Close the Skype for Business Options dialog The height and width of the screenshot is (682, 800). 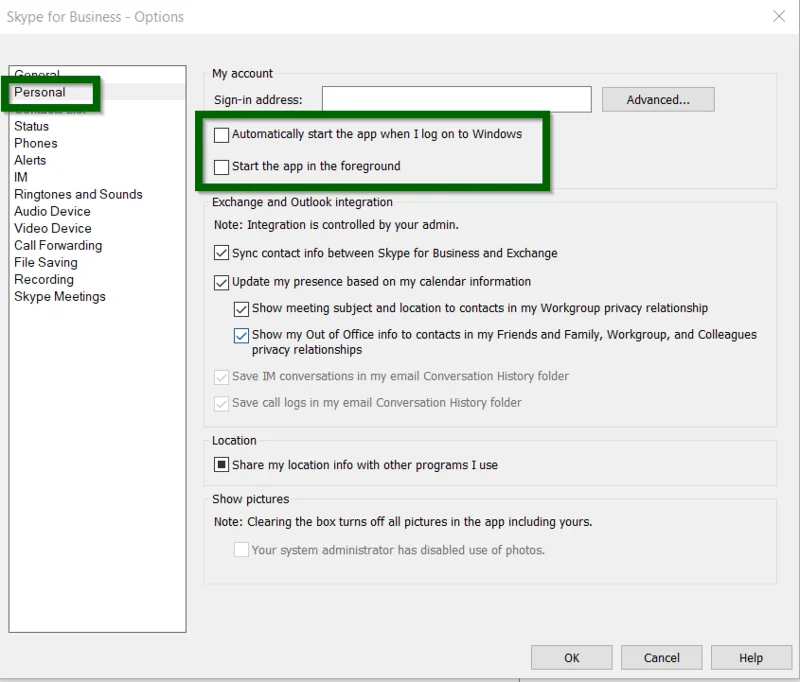[779, 16]
